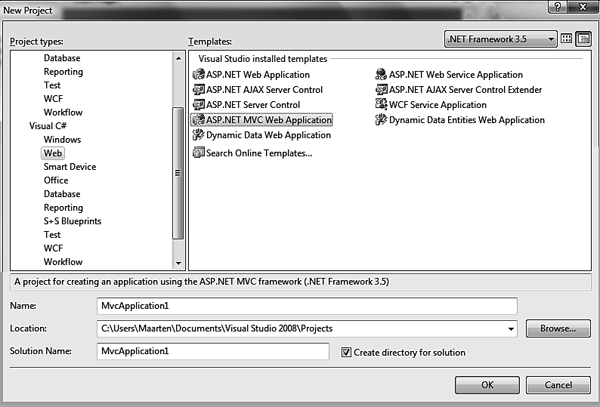
Task: Click Search Online Templates... label text
Action: [x=259, y=153]
